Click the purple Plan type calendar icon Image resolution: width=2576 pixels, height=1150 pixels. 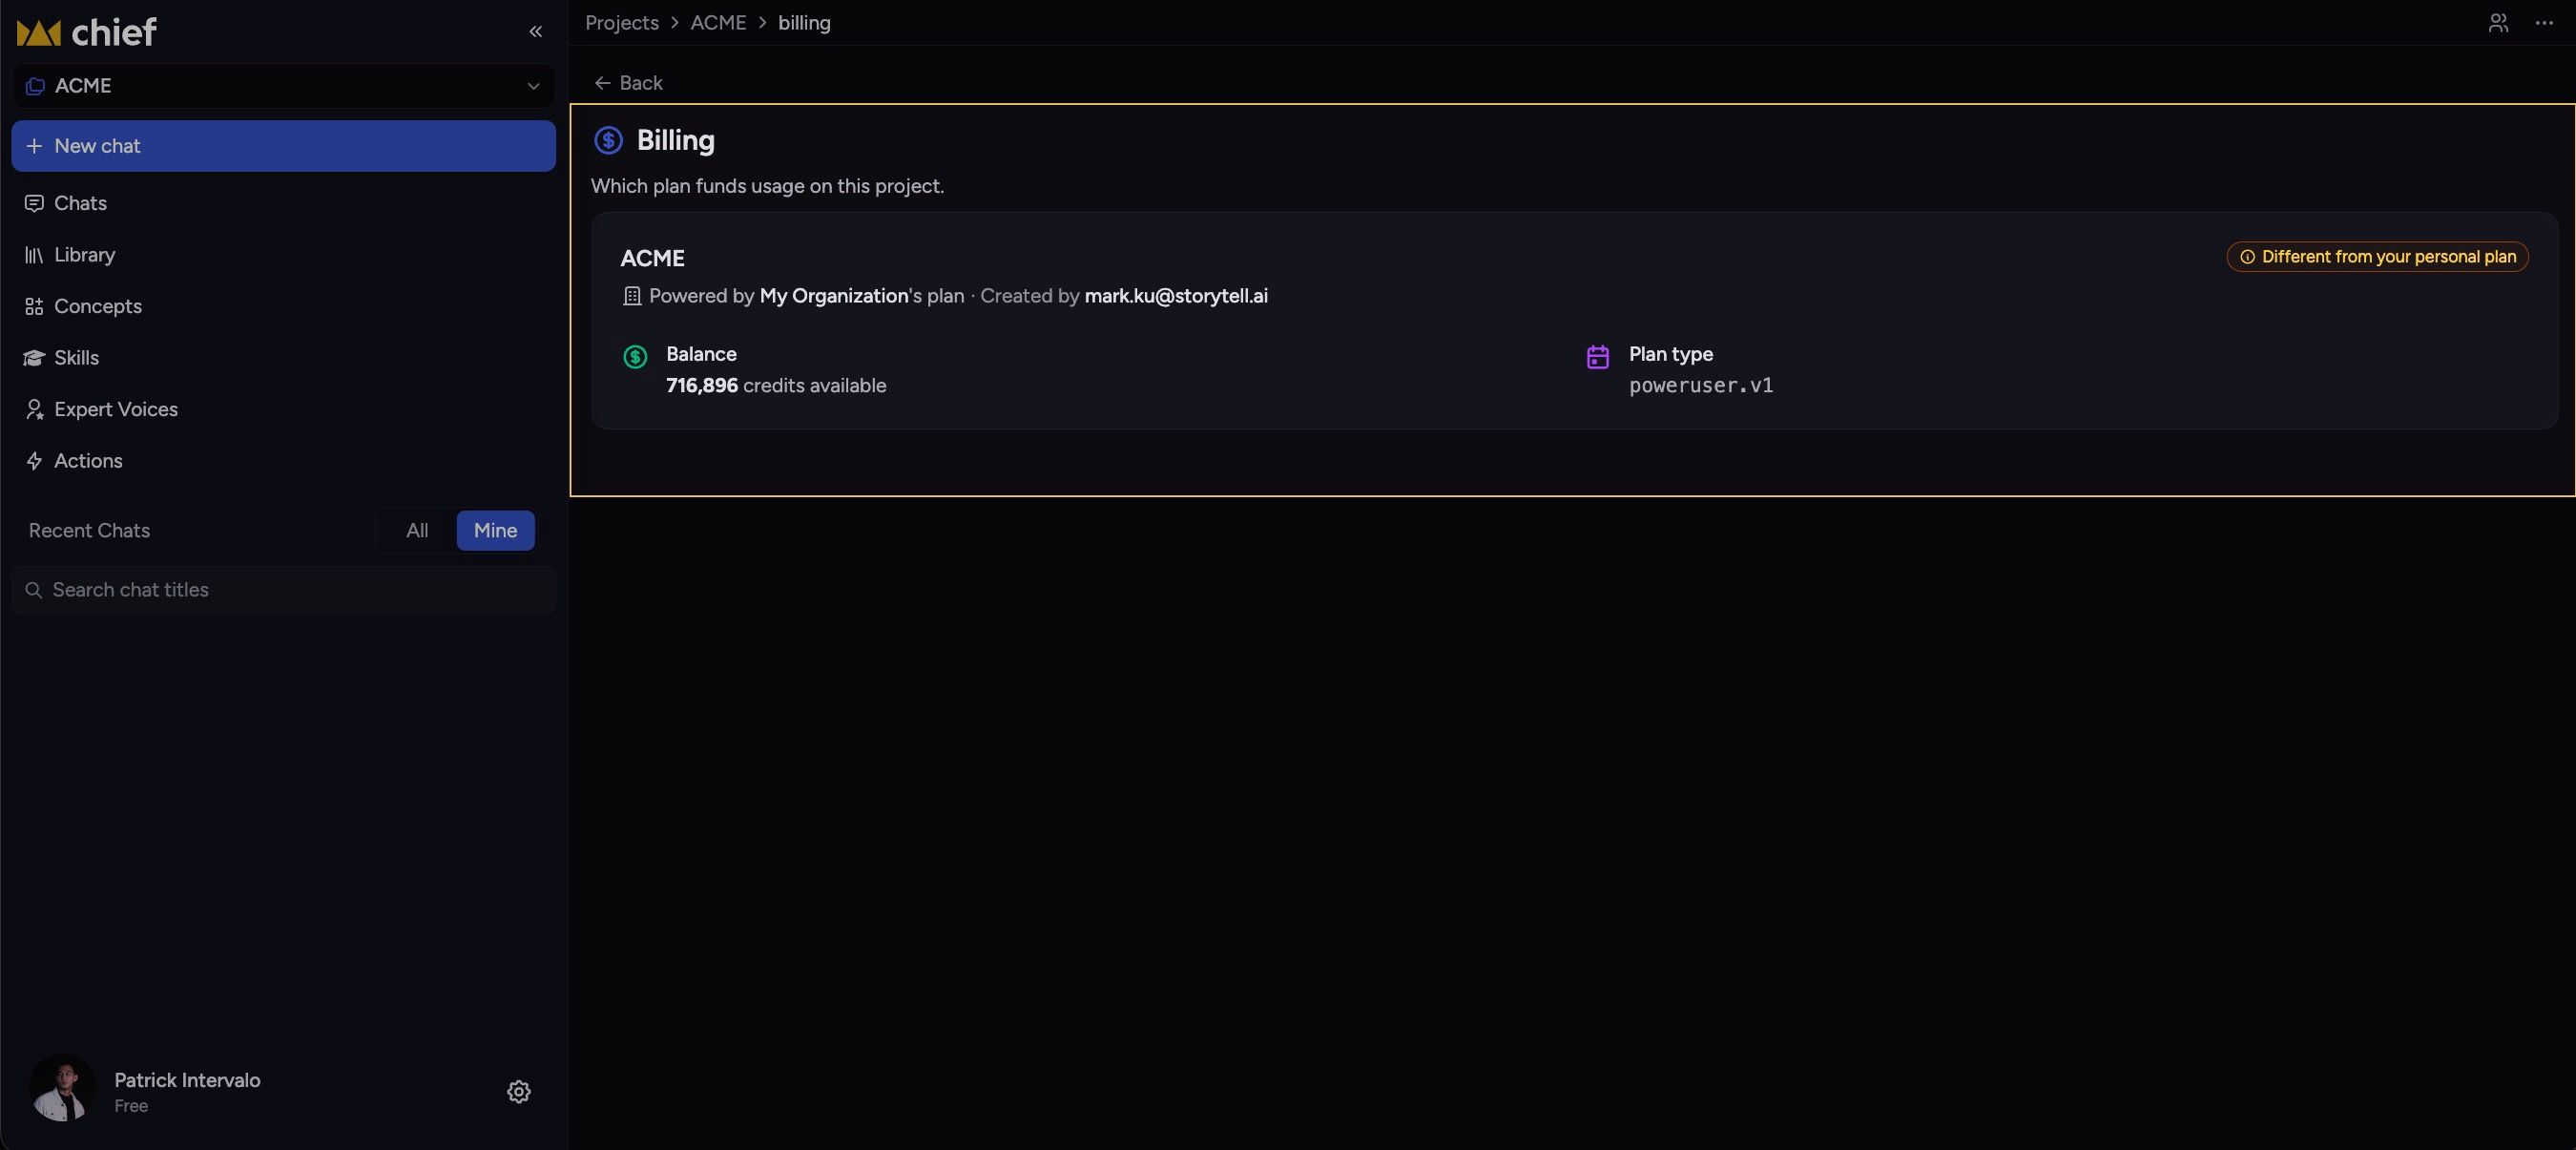click(1598, 357)
